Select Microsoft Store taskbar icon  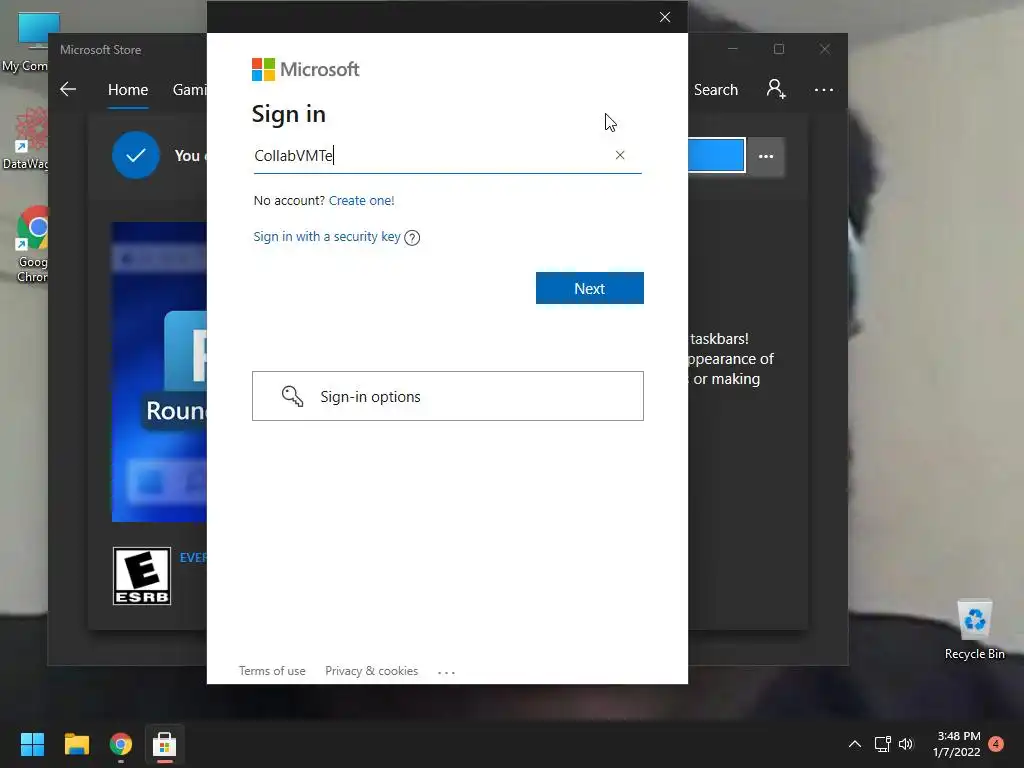[x=165, y=744]
